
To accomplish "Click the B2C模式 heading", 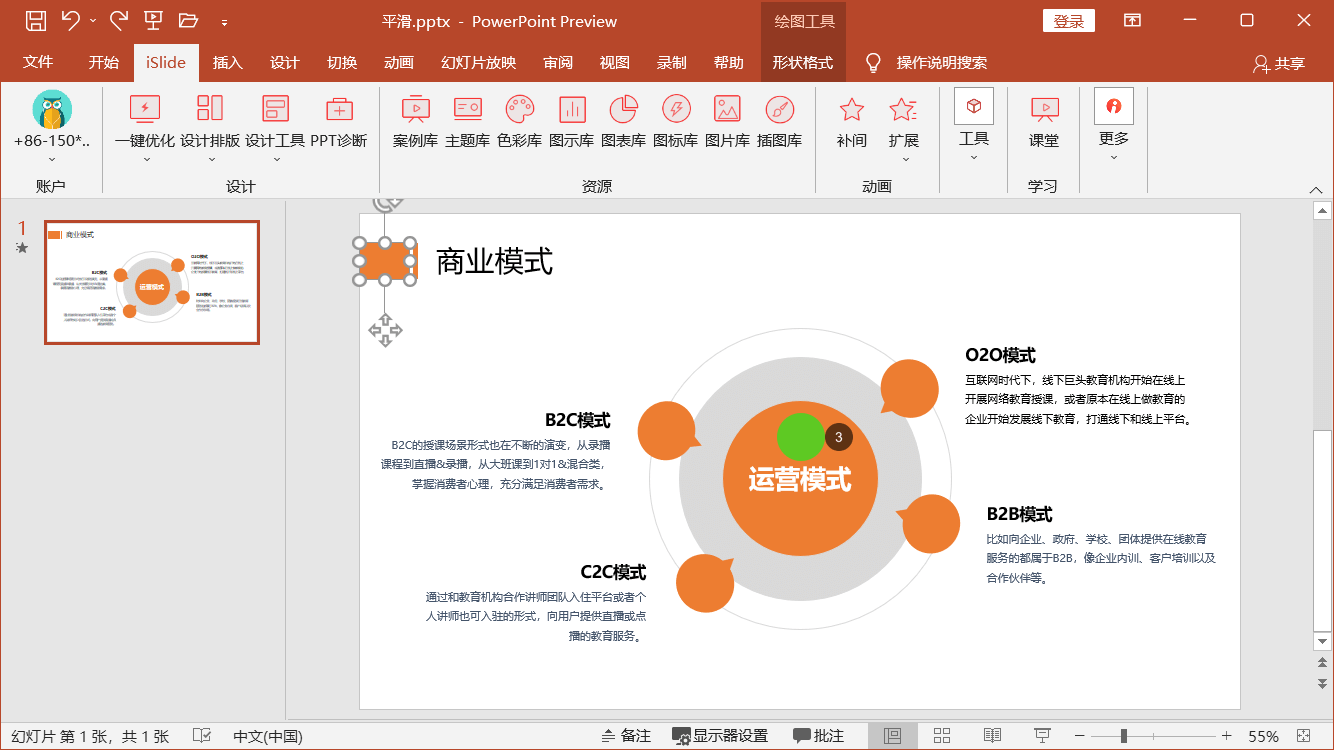I will (x=577, y=420).
